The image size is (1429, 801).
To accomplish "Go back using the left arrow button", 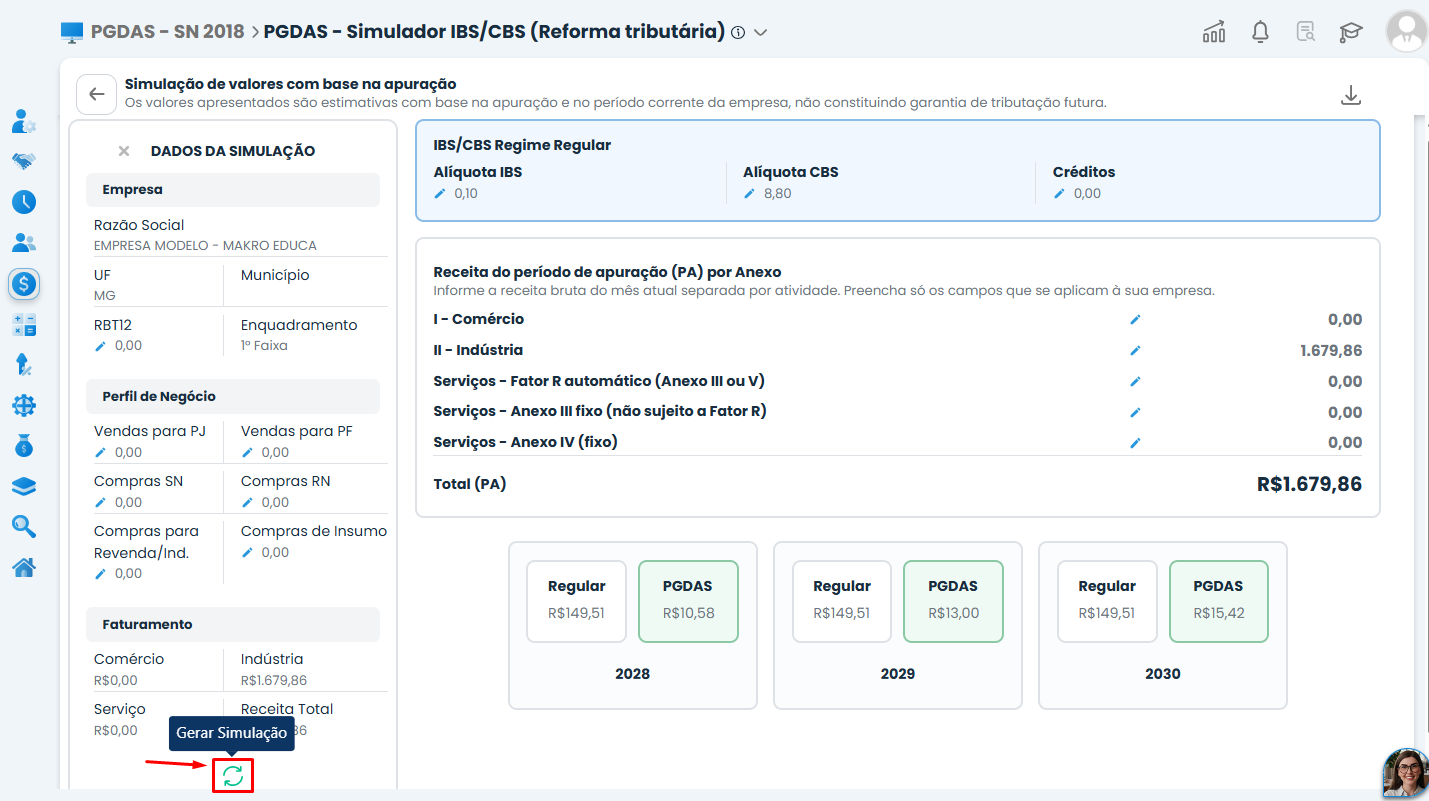I will pos(96,94).
